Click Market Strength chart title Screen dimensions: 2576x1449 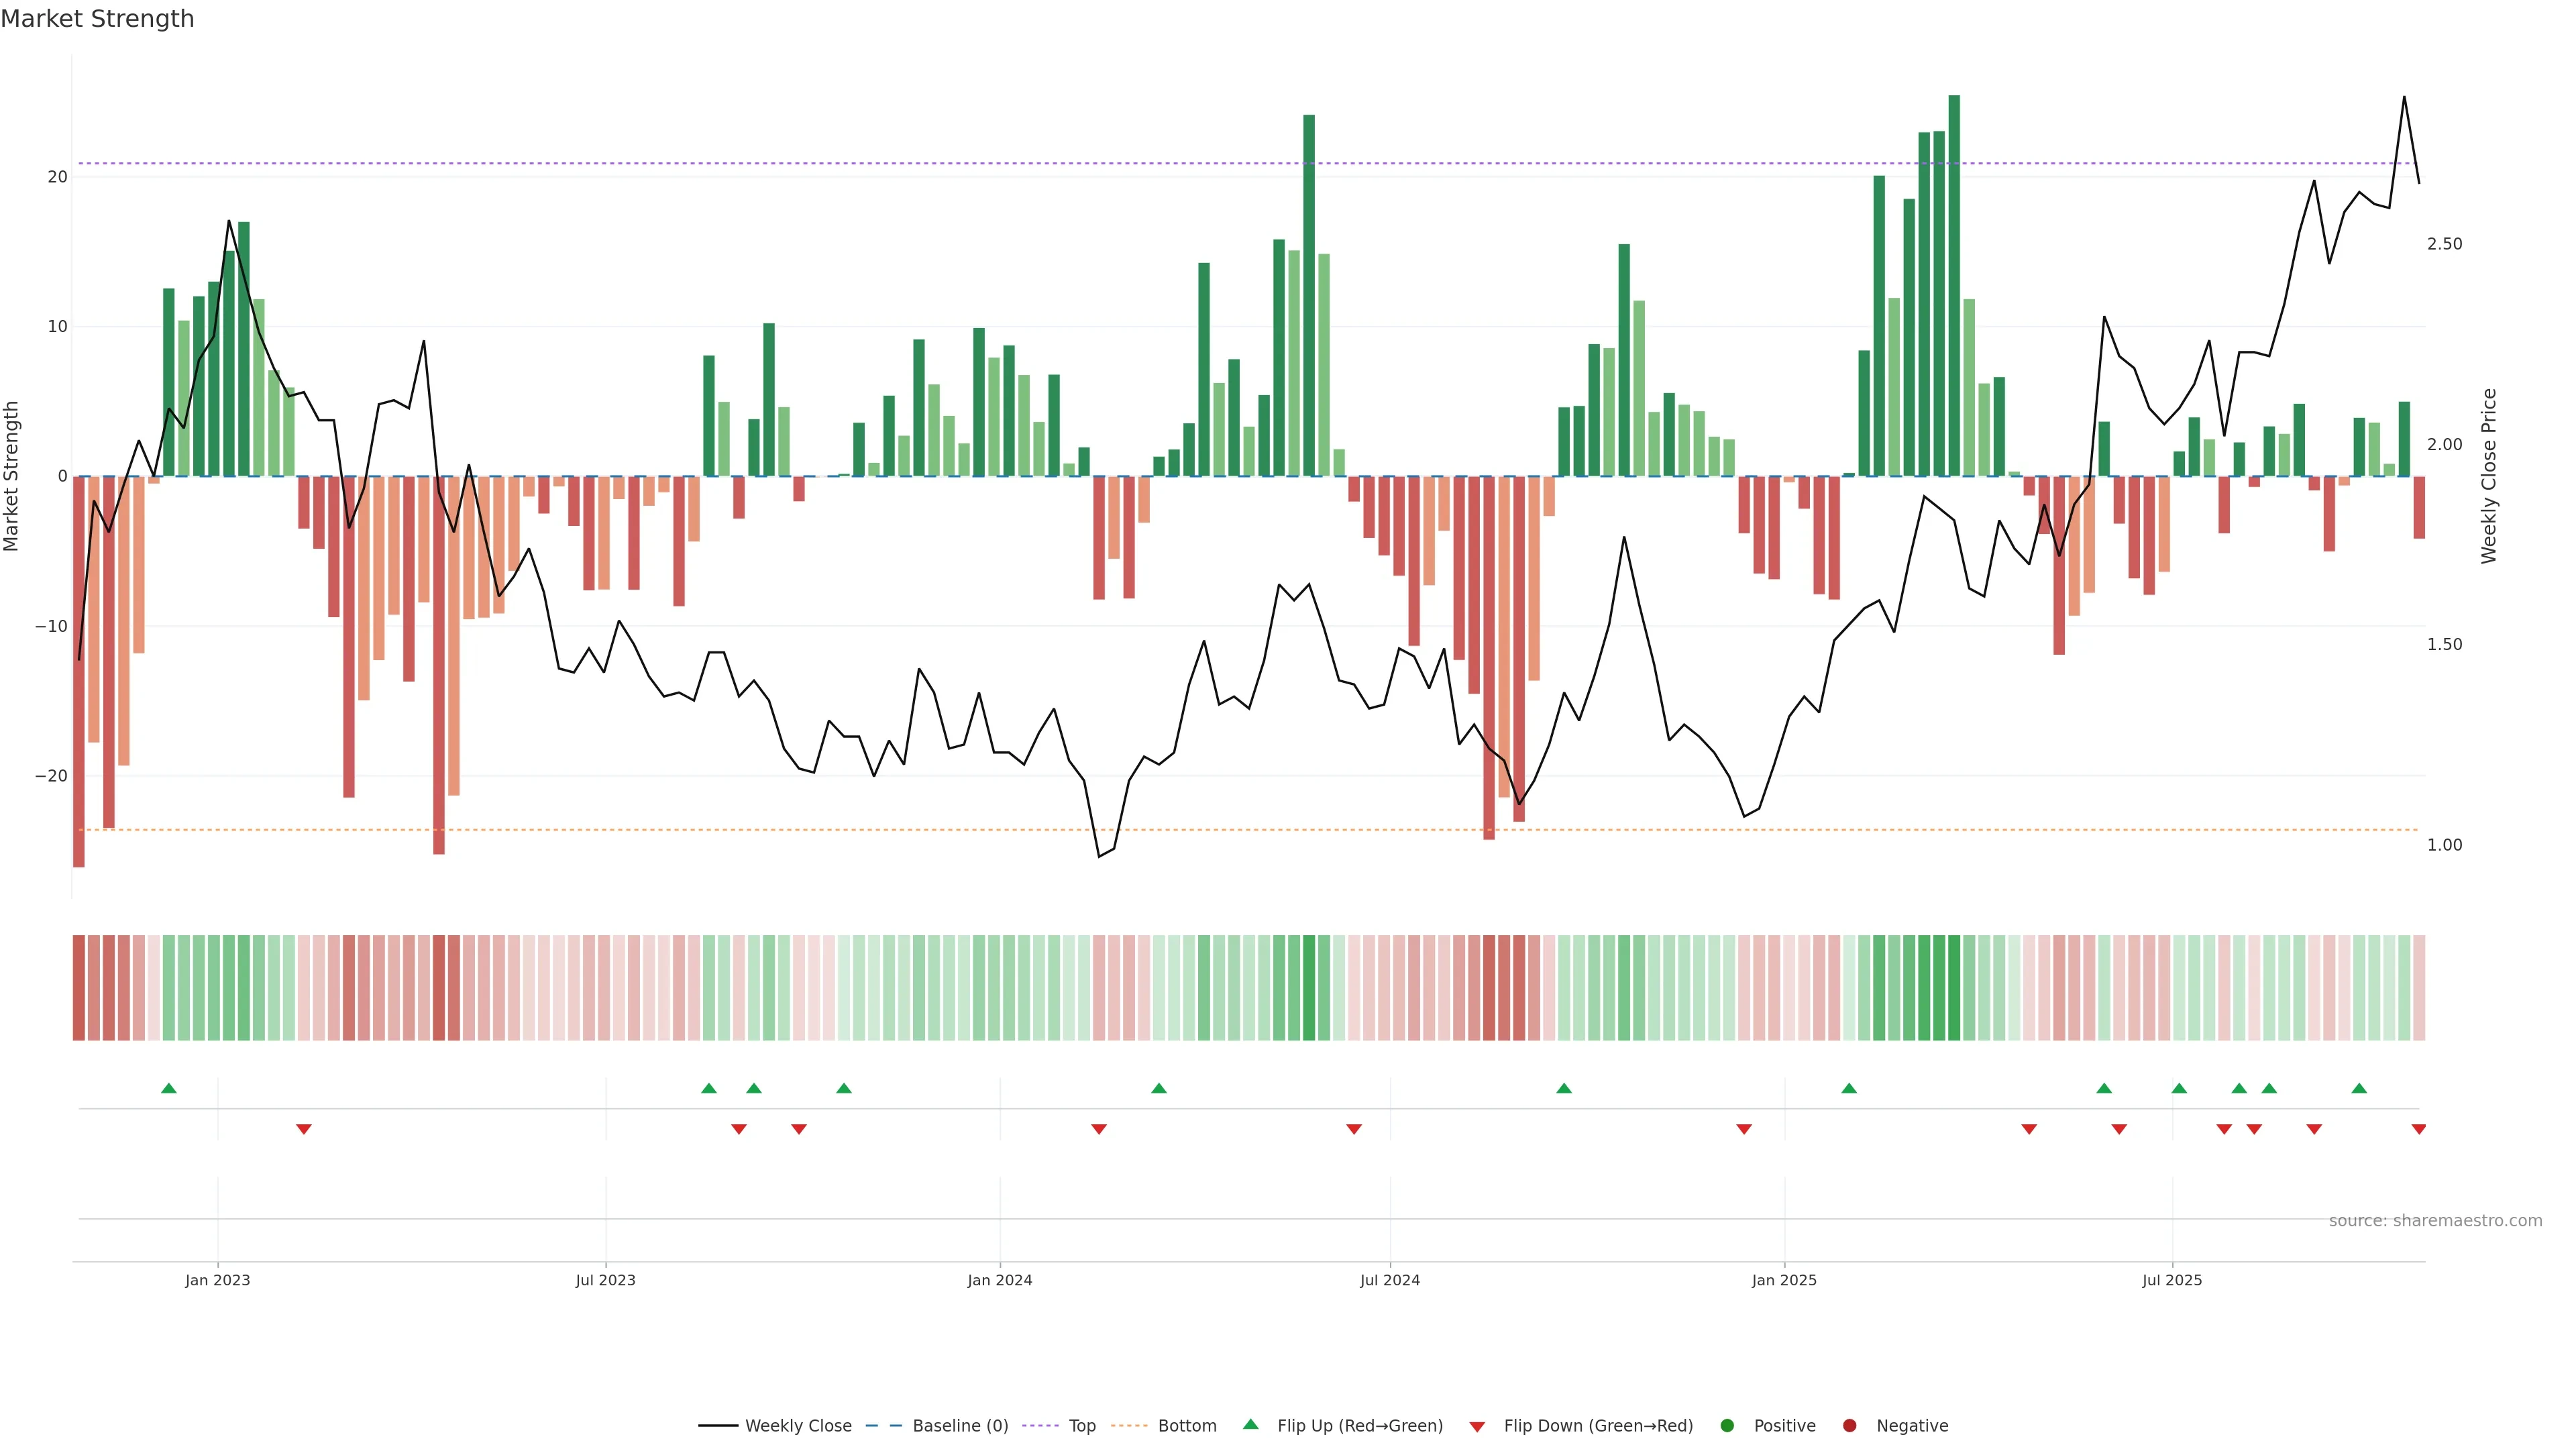(x=97, y=19)
